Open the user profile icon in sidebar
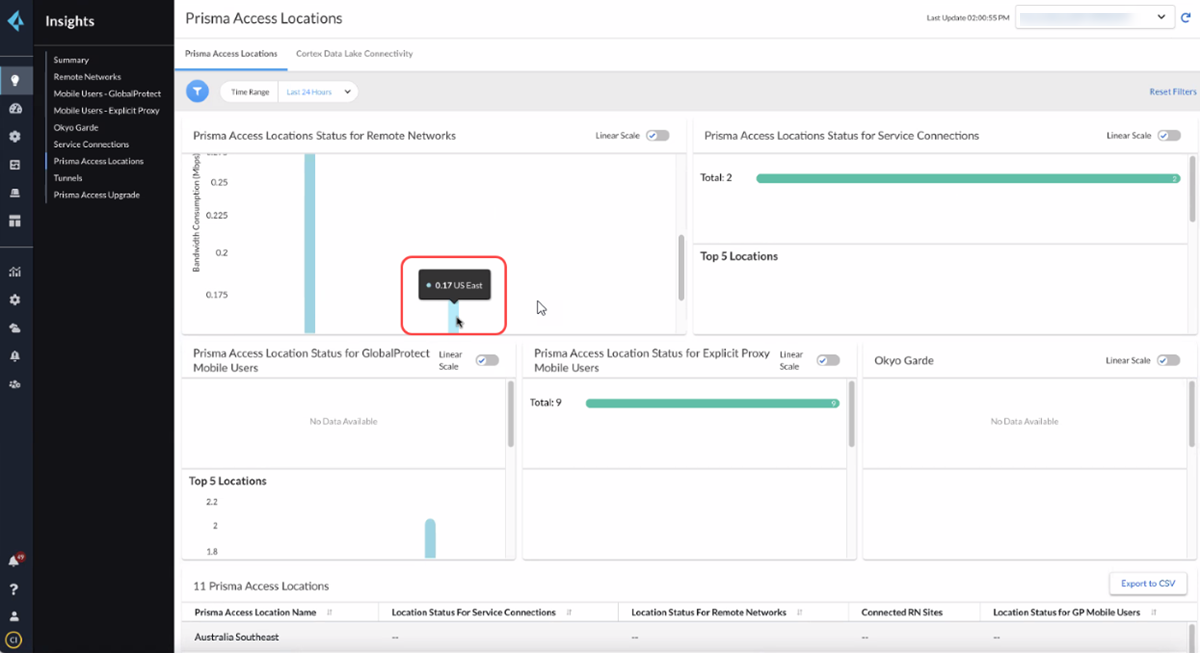1200x653 pixels. (x=15, y=616)
